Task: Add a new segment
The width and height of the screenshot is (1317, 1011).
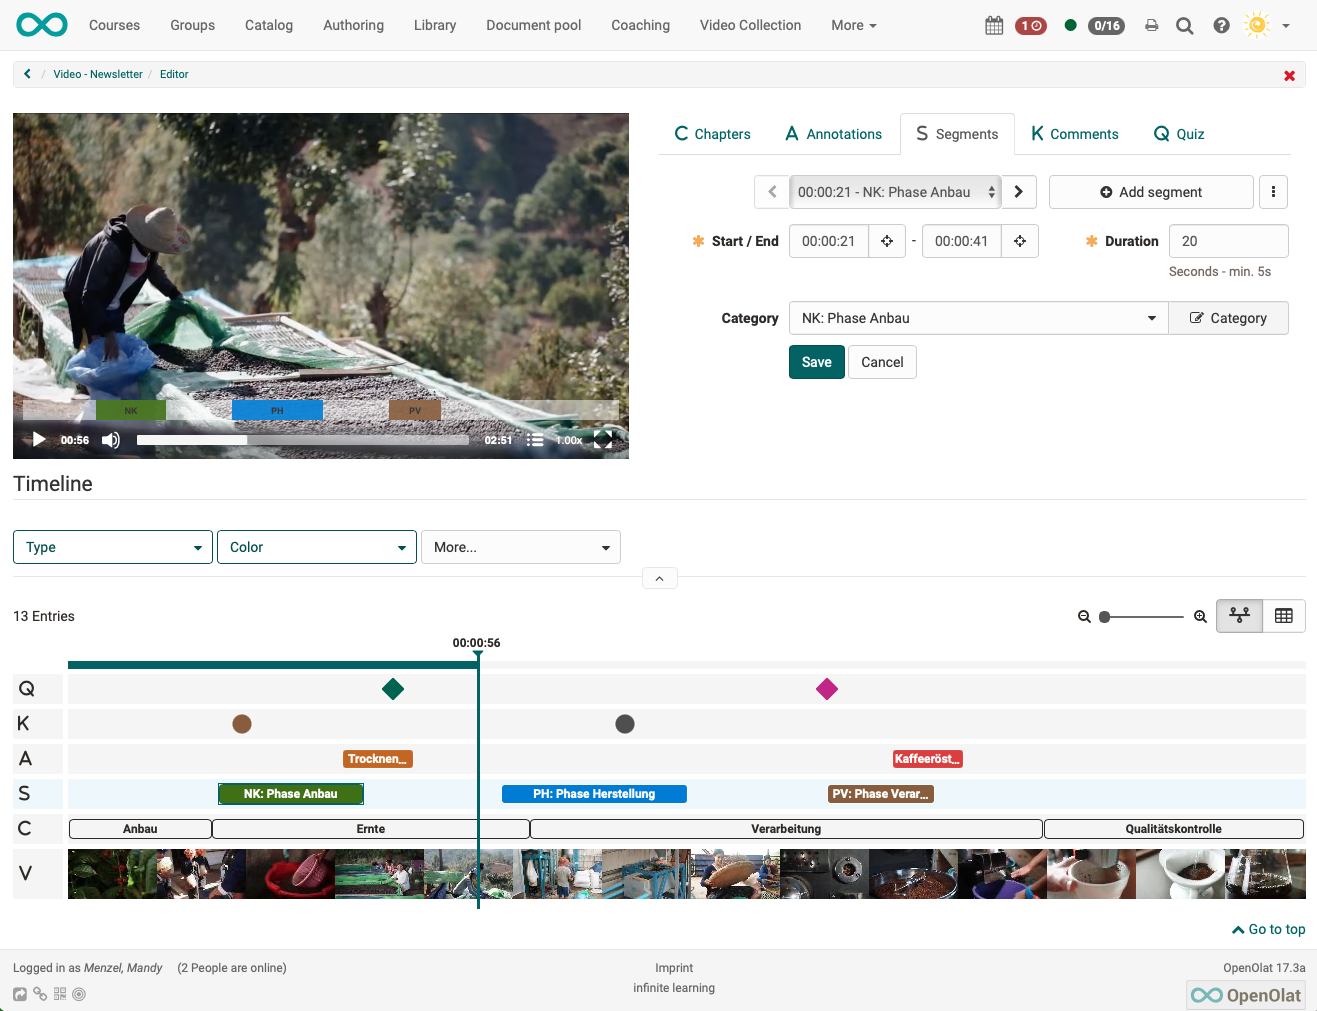Action: (x=1151, y=191)
